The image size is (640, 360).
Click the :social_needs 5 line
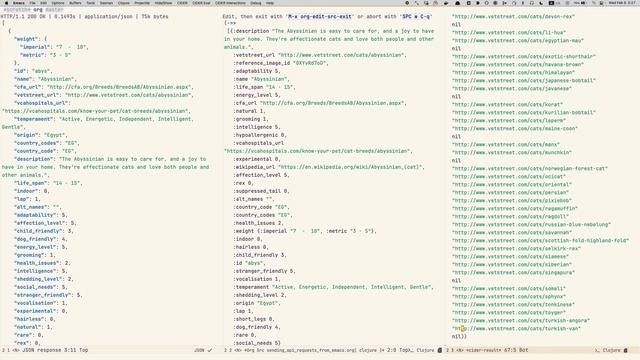tap(257, 343)
